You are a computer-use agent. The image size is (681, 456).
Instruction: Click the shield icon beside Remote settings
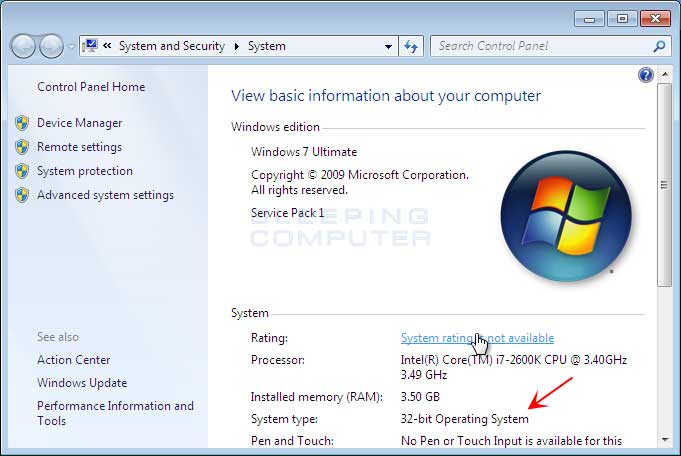pos(22,147)
